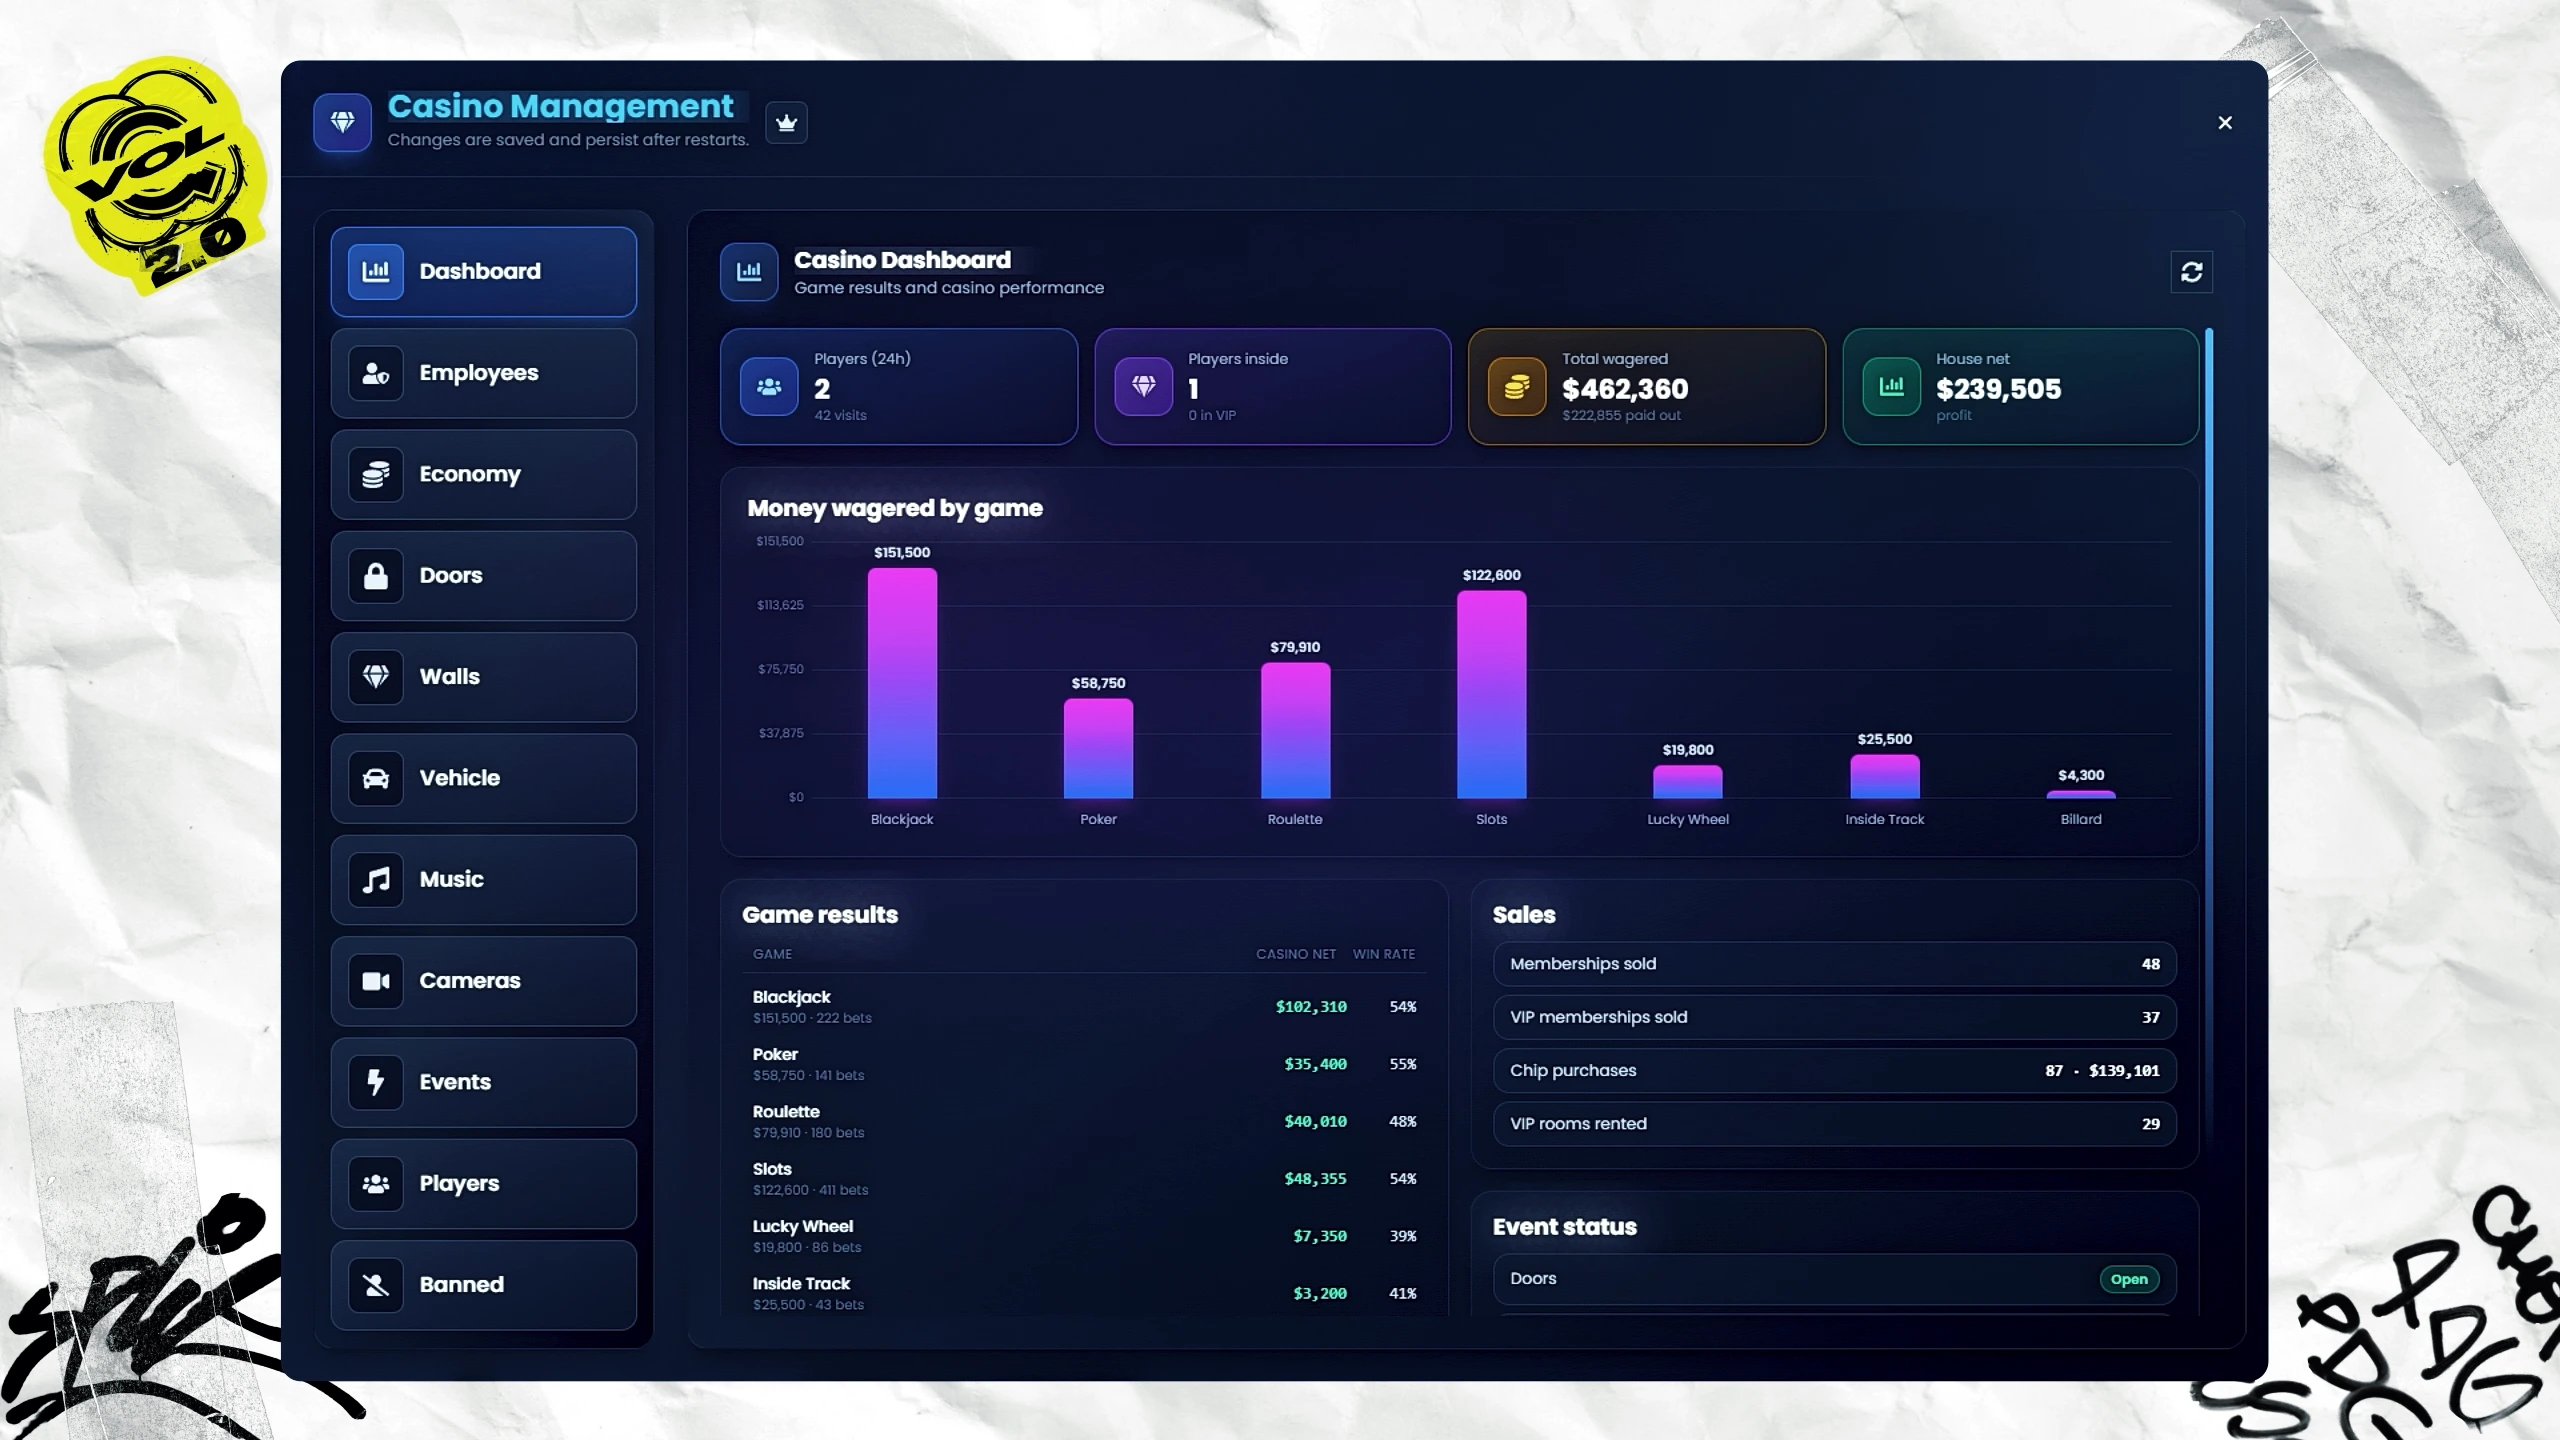The width and height of the screenshot is (2560, 1440).
Task: Click the Doors padlock sidebar icon
Action: pos(376,576)
